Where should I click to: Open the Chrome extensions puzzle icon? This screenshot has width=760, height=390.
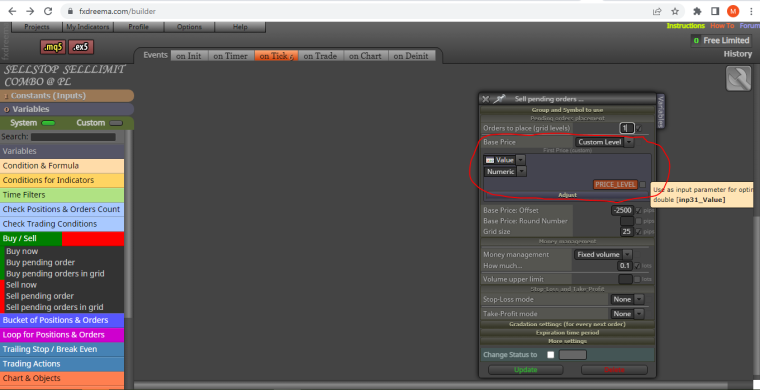point(697,11)
